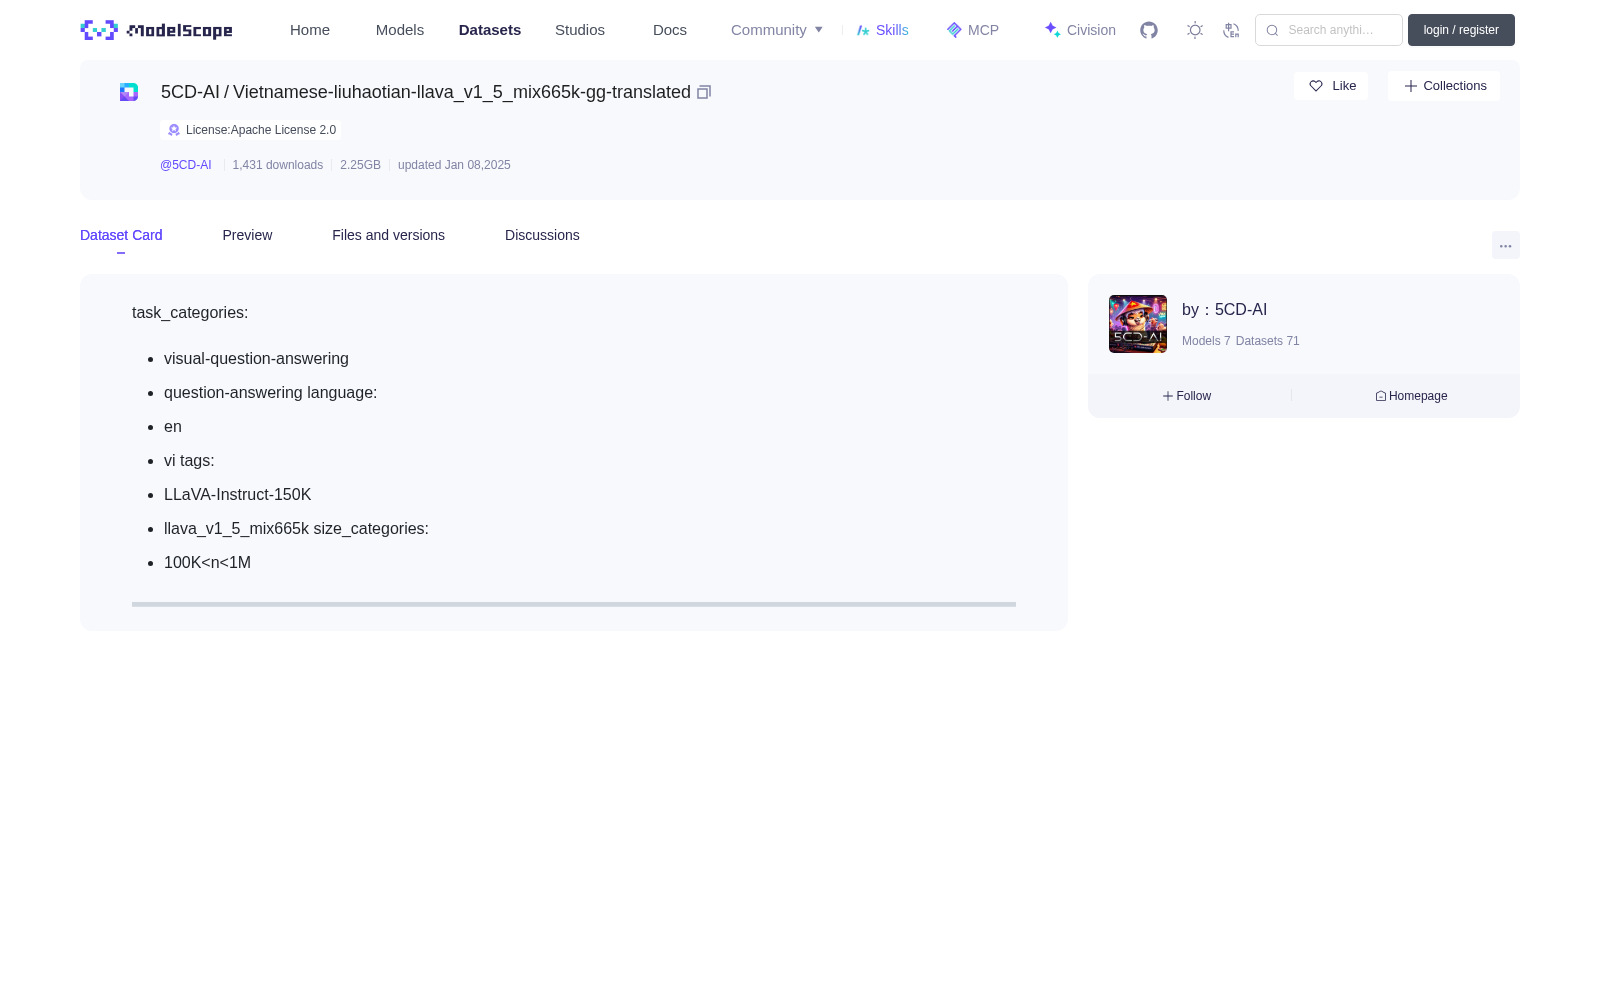
Task: Open the 5CD-AI Homepage
Action: (1411, 396)
